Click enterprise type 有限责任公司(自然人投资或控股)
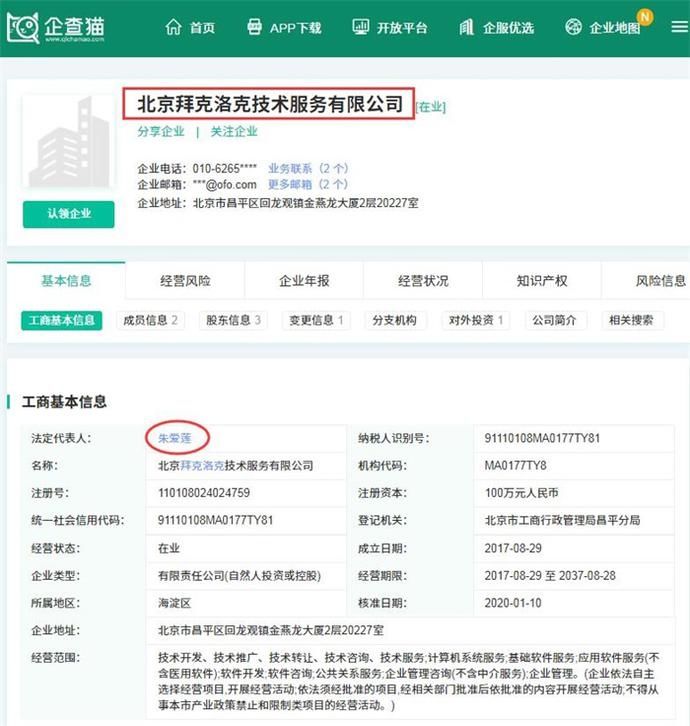690x726 pixels. [x=239, y=576]
